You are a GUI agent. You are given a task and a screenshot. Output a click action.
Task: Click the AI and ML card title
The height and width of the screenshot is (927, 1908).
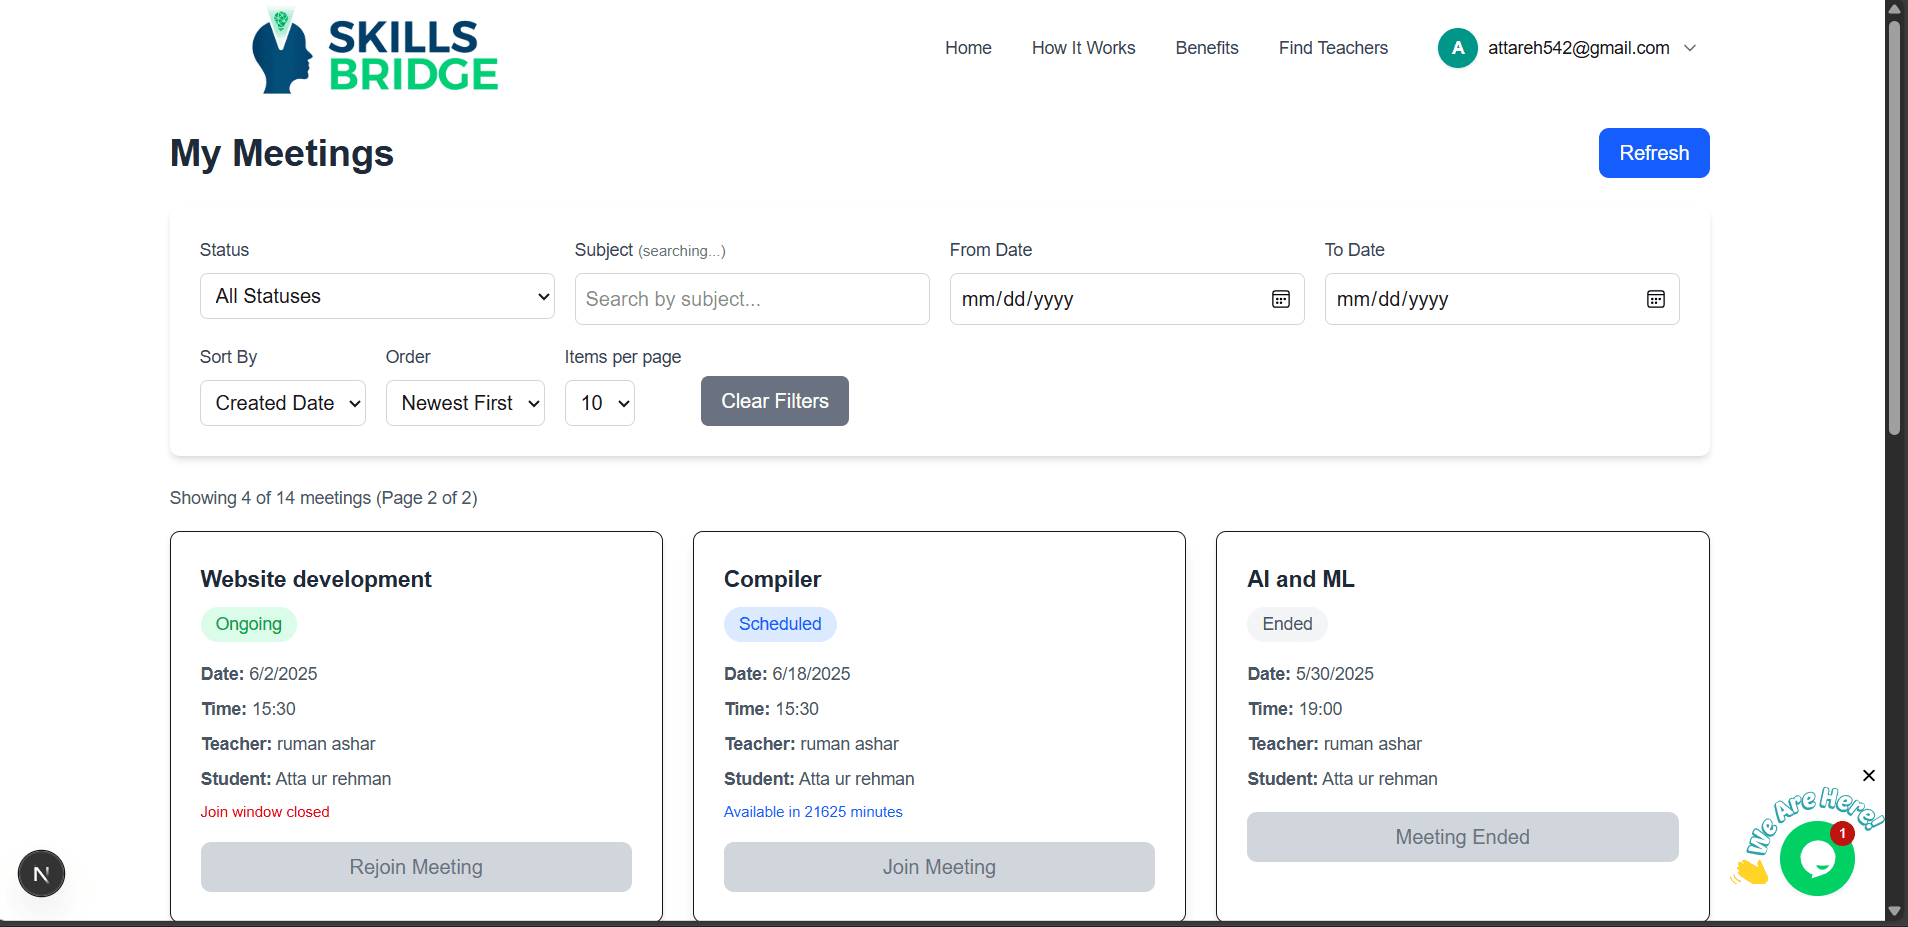(x=1301, y=579)
